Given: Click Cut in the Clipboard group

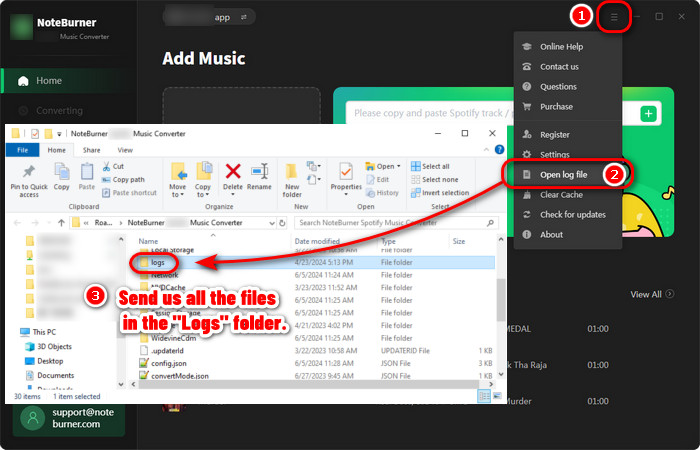Looking at the screenshot, I should (113, 167).
